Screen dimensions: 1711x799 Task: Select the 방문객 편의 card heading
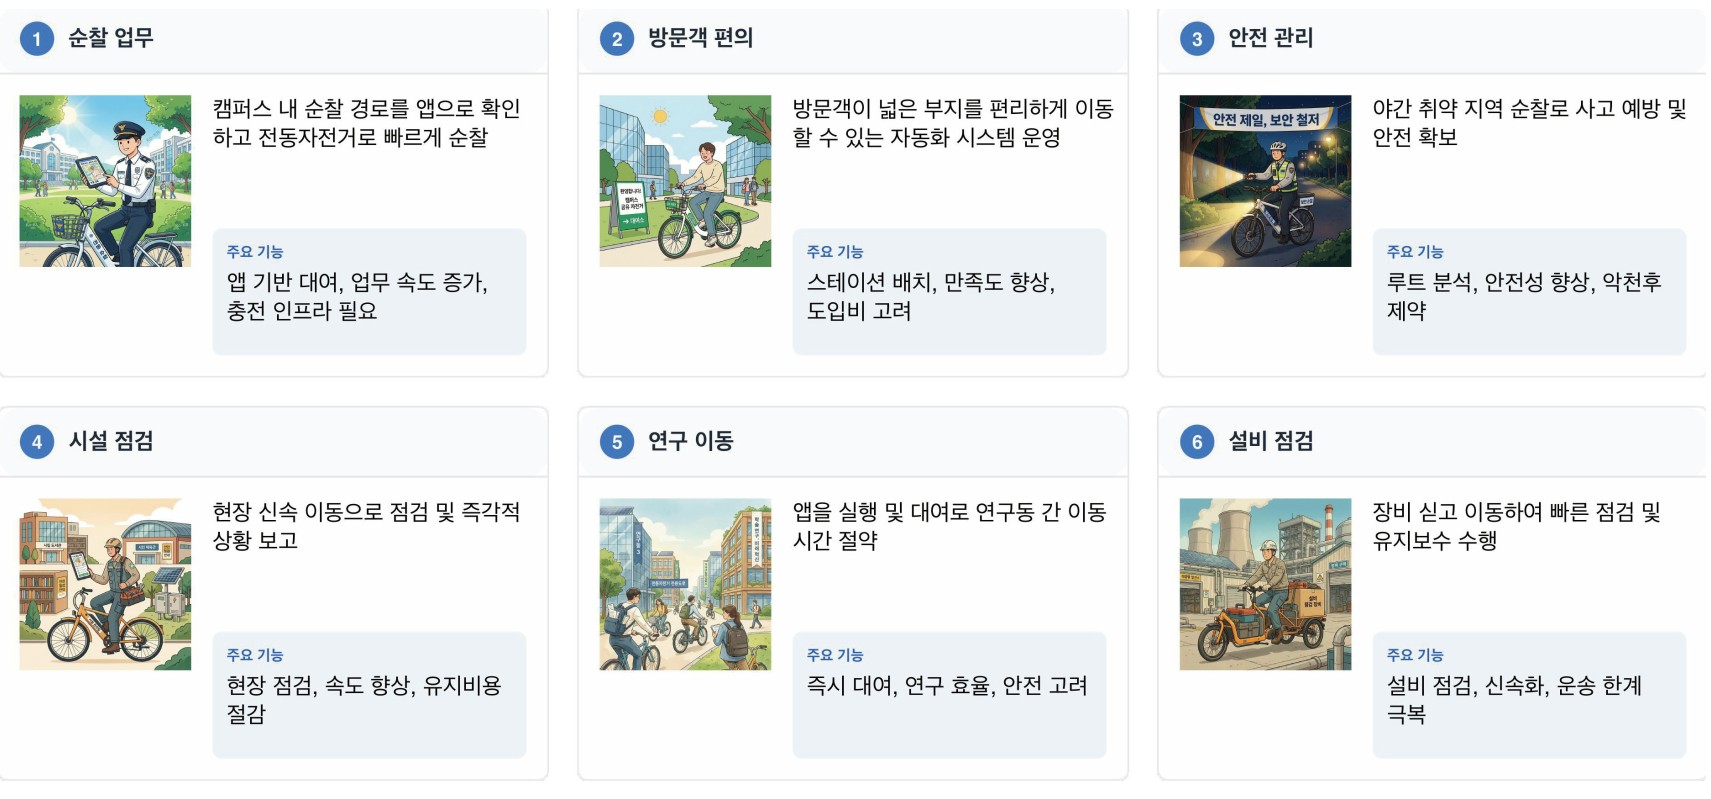click(x=700, y=38)
